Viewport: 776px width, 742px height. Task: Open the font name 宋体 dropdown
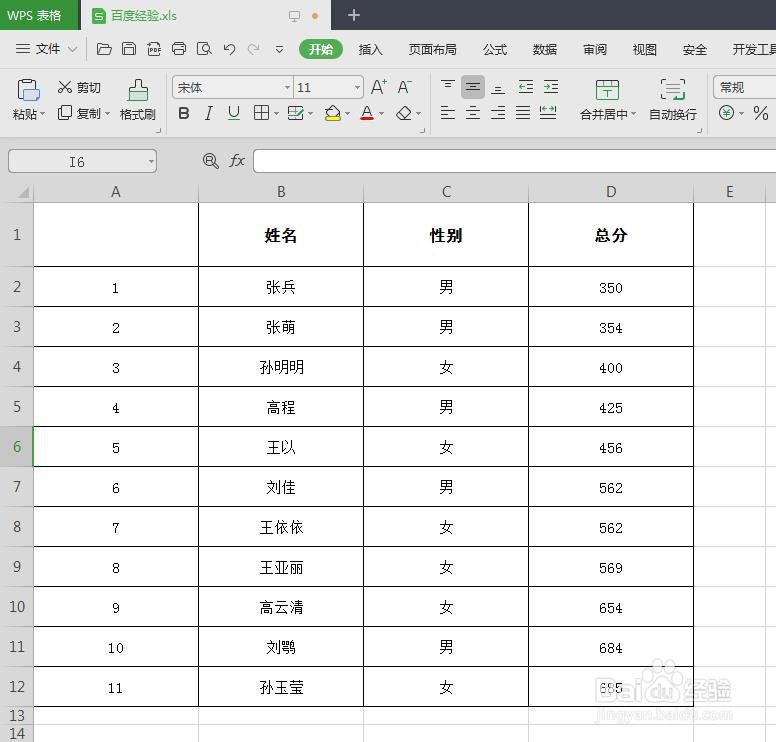pos(287,88)
